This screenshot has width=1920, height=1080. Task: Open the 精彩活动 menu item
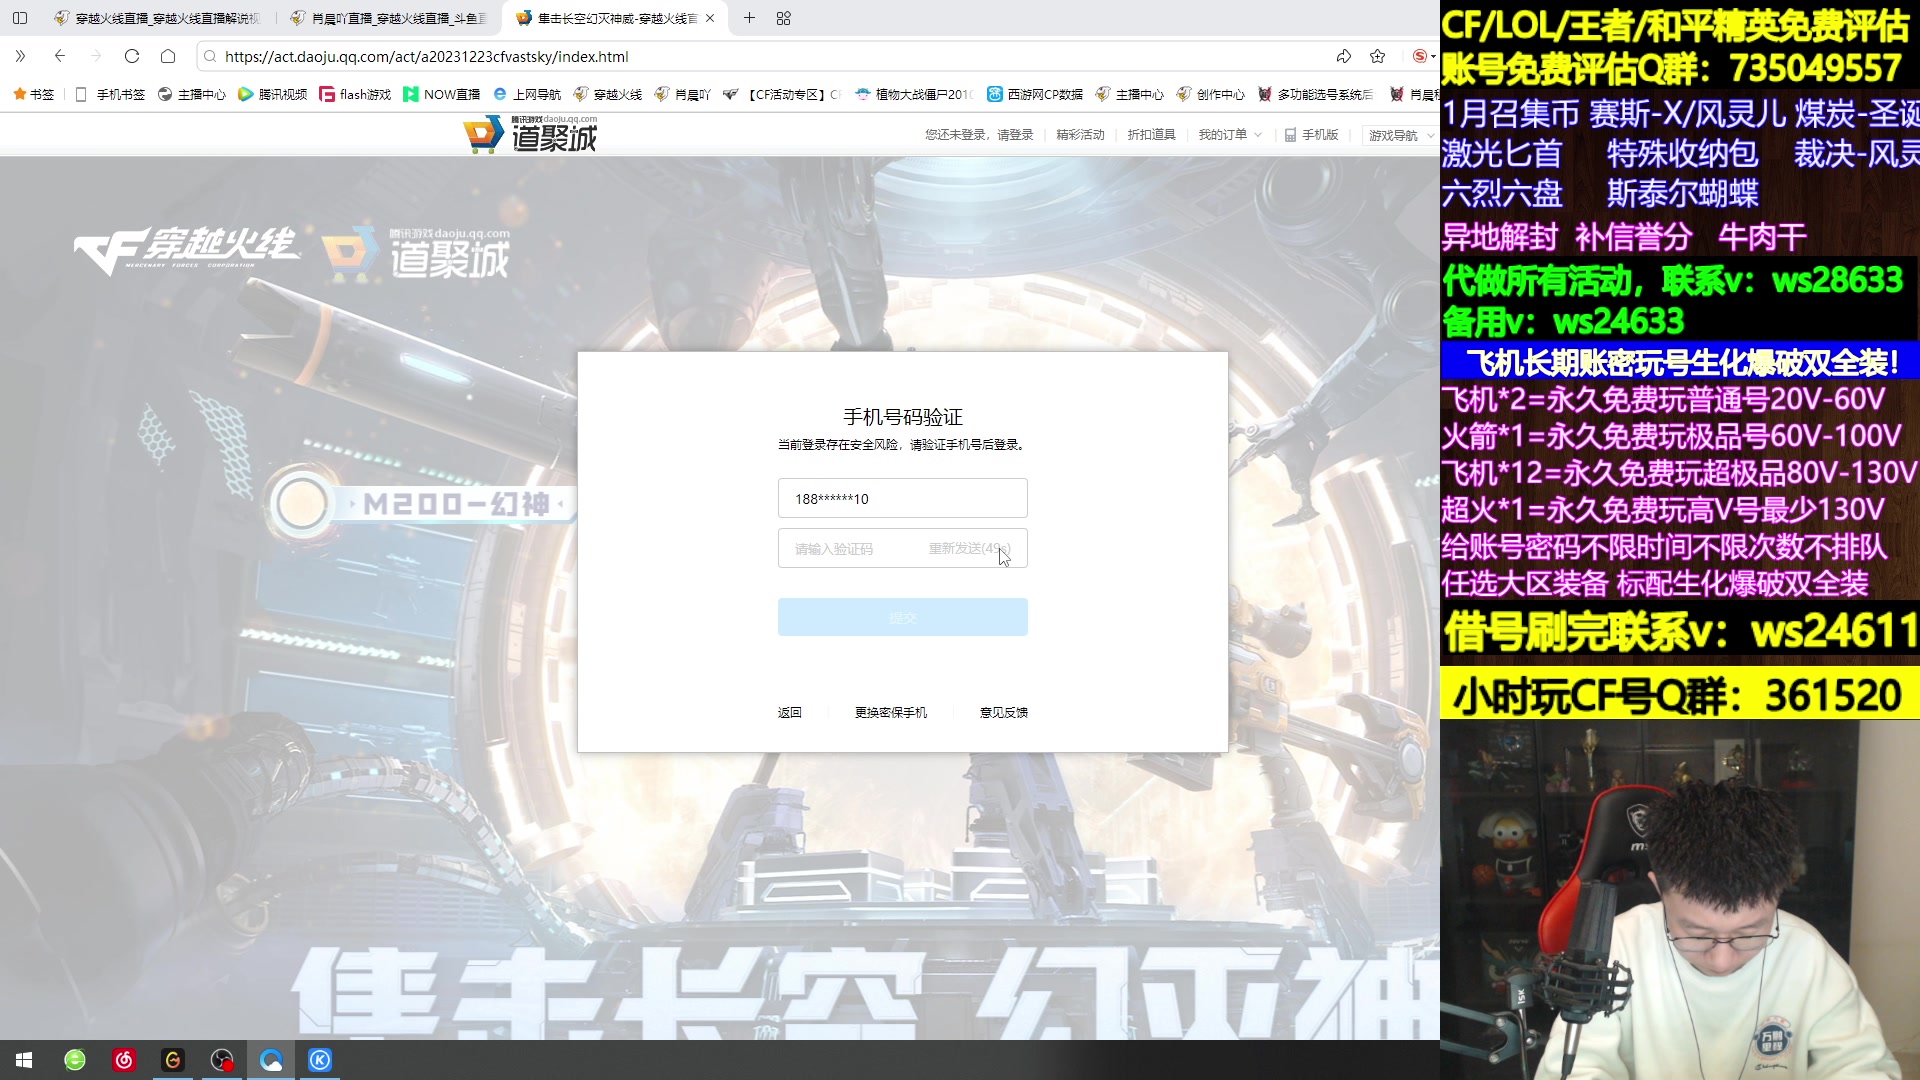click(x=1080, y=135)
